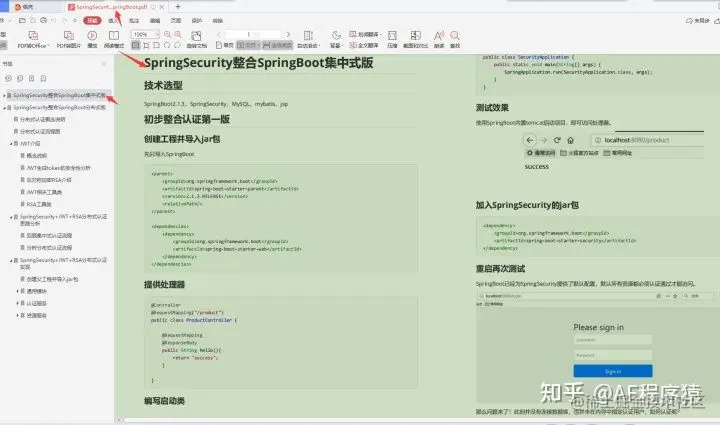Toggle 单页 single page view

225,45
